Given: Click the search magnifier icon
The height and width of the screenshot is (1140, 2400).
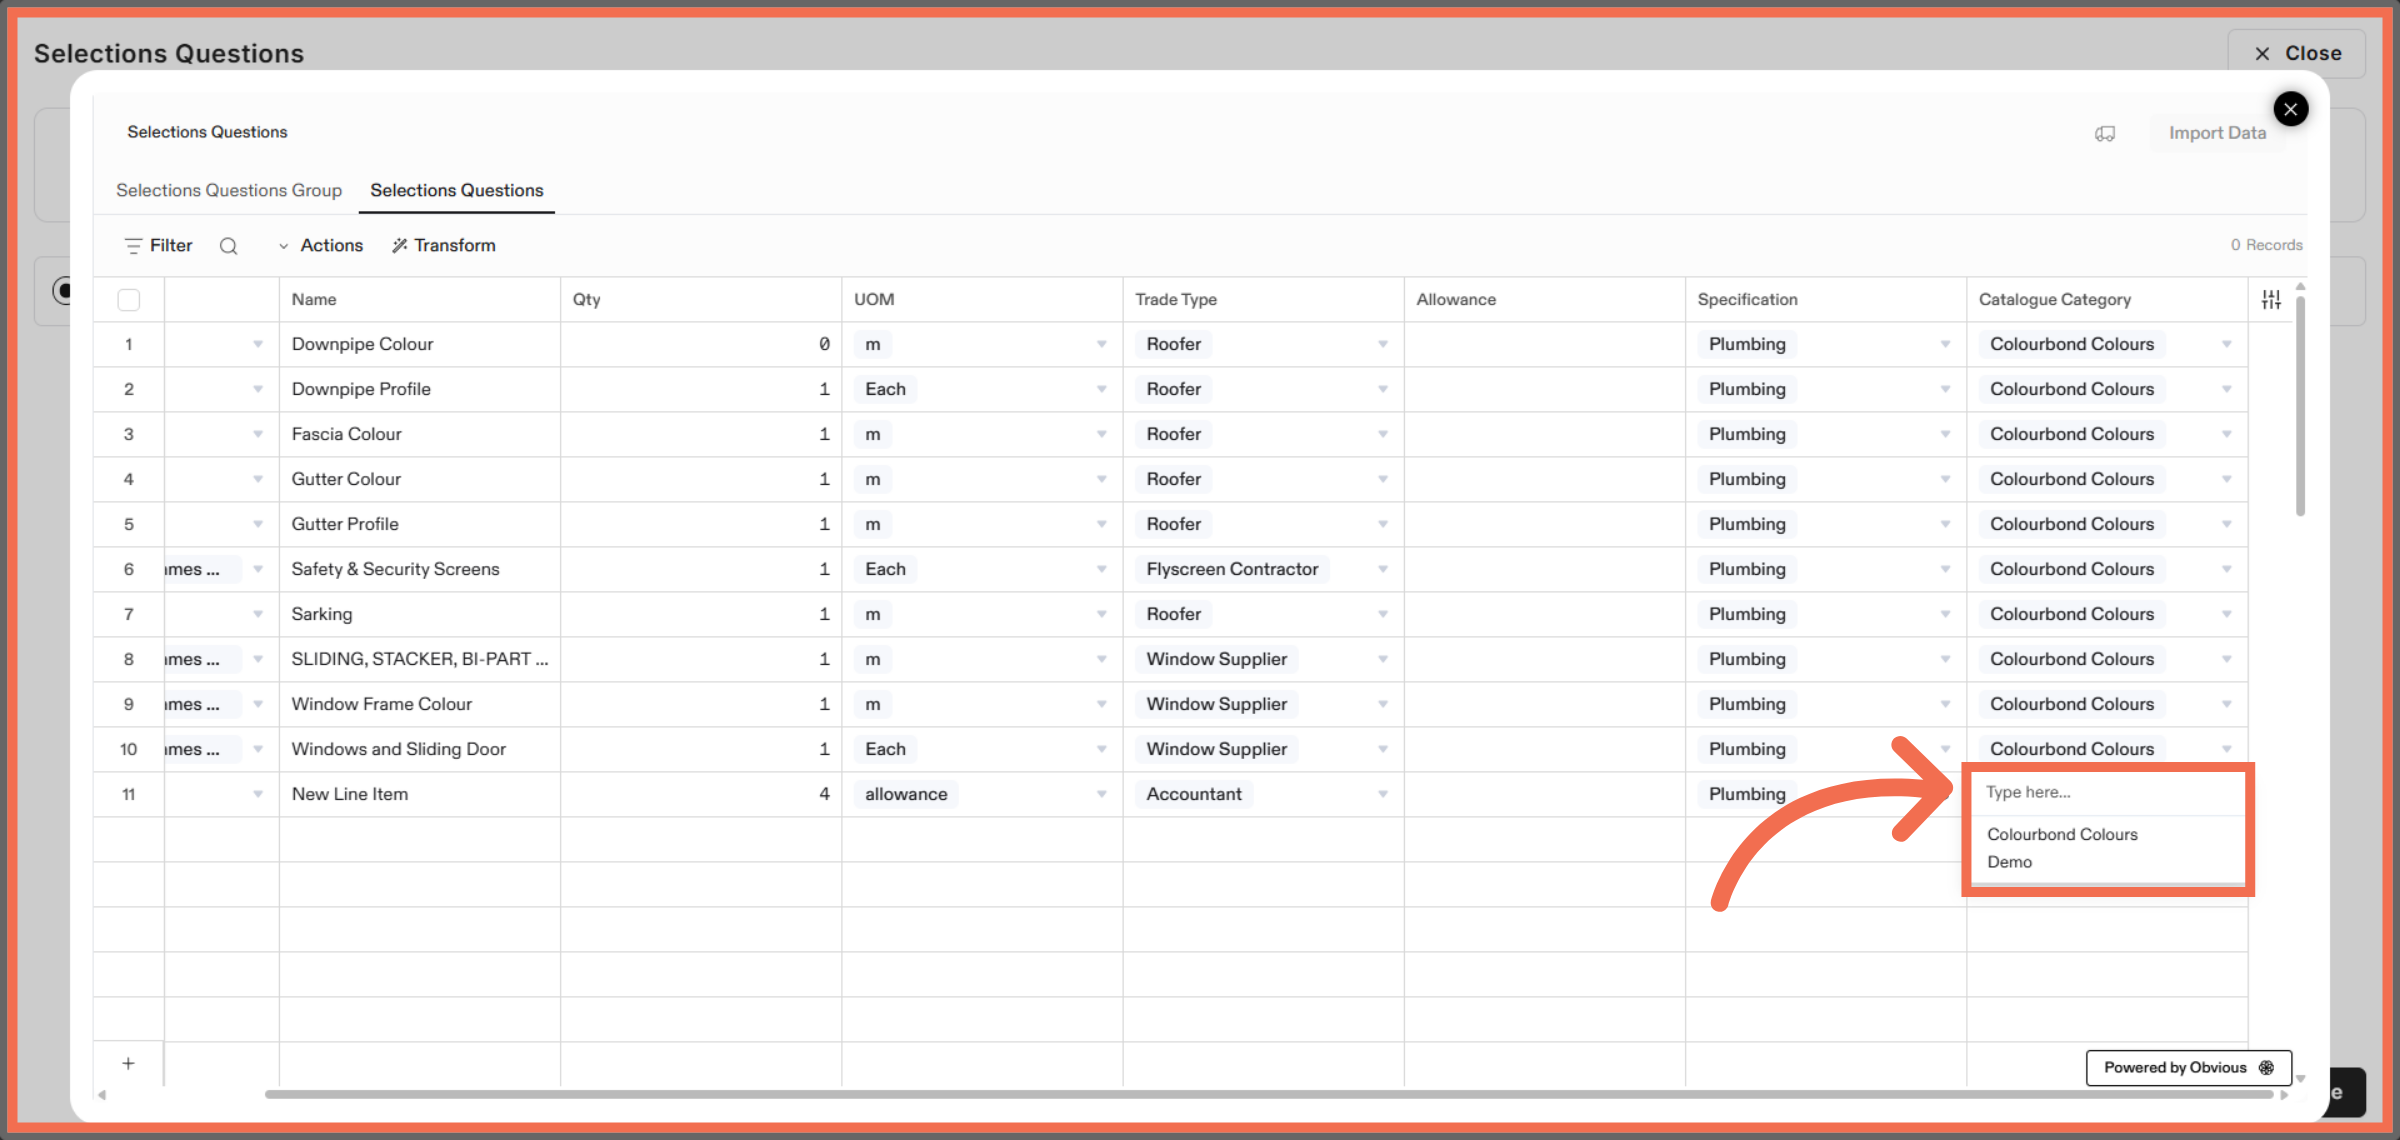Looking at the screenshot, I should tap(229, 245).
